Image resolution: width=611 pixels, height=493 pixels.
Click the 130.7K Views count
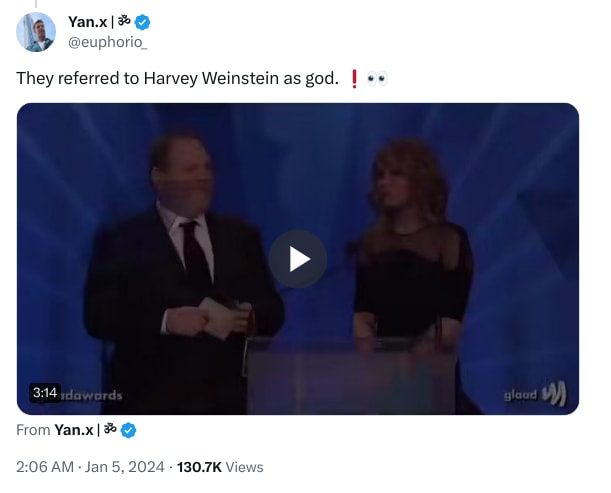pos(219,467)
